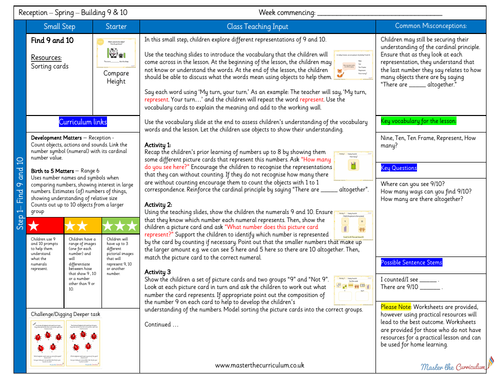This screenshot has width=500, height=375.
Task: Click the Activity 1 slide thumbnail
Action: tap(353, 166)
